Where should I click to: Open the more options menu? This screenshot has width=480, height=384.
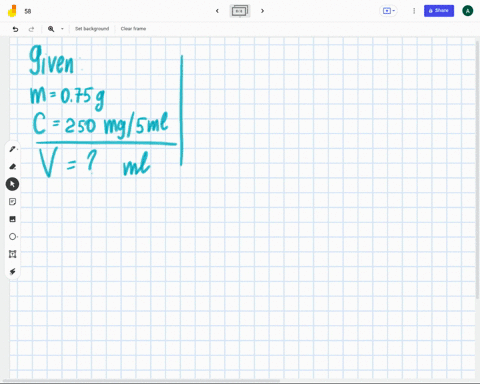[x=414, y=11]
